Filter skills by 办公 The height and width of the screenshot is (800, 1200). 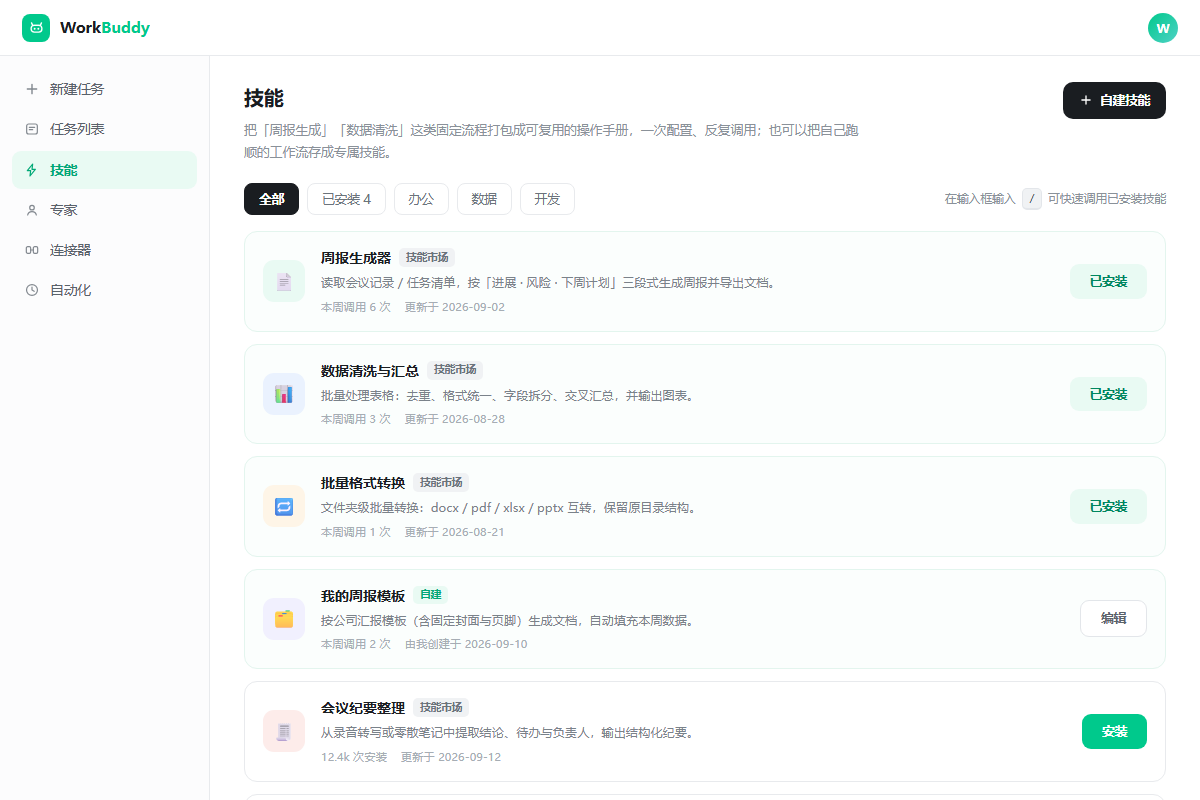point(421,199)
